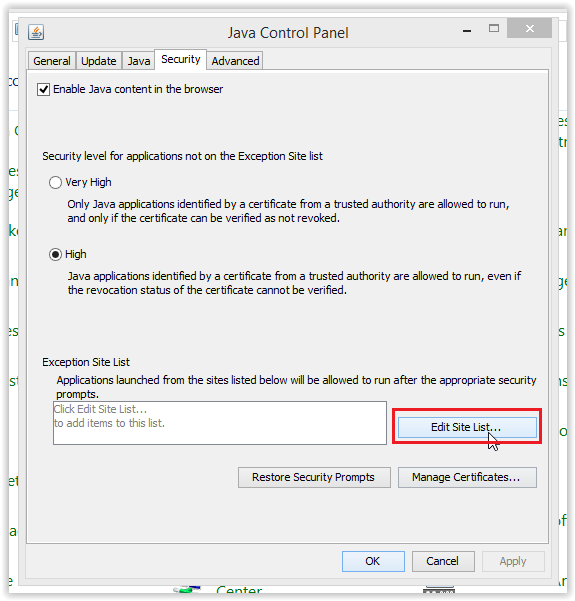Select the Java tab
This screenshot has height=601, width=575.
point(138,61)
